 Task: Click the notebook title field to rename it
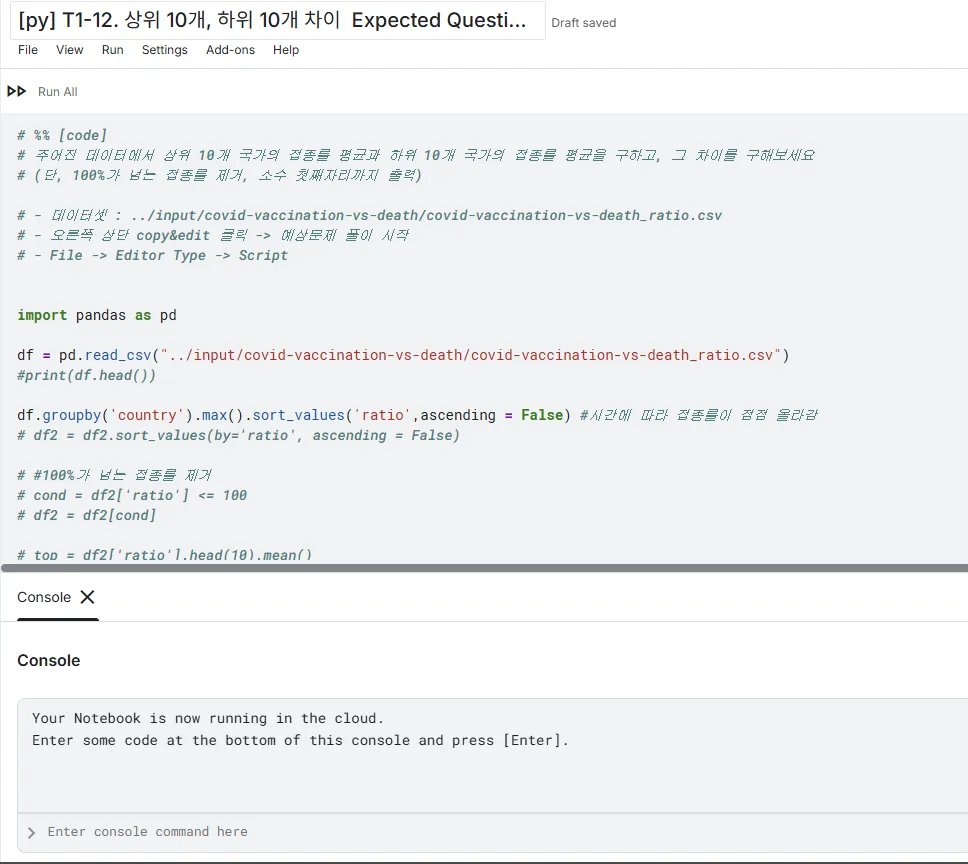click(x=270, y=20)
